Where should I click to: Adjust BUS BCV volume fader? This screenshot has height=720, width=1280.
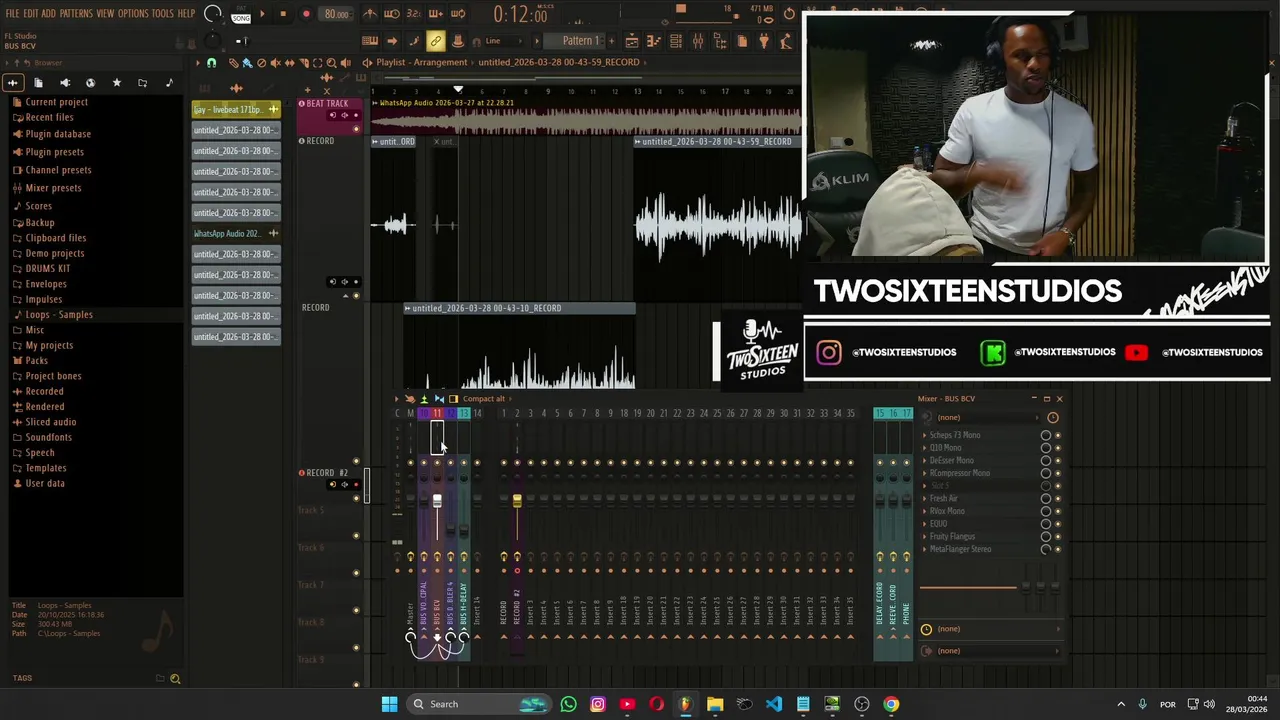point(437,500)
